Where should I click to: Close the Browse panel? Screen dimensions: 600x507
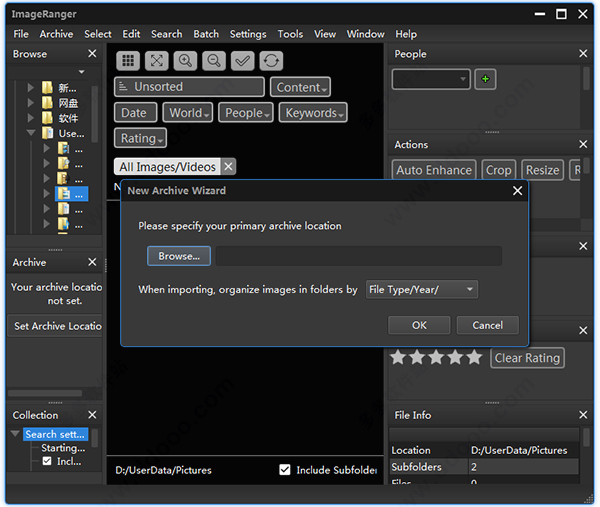tap(92, 54)
